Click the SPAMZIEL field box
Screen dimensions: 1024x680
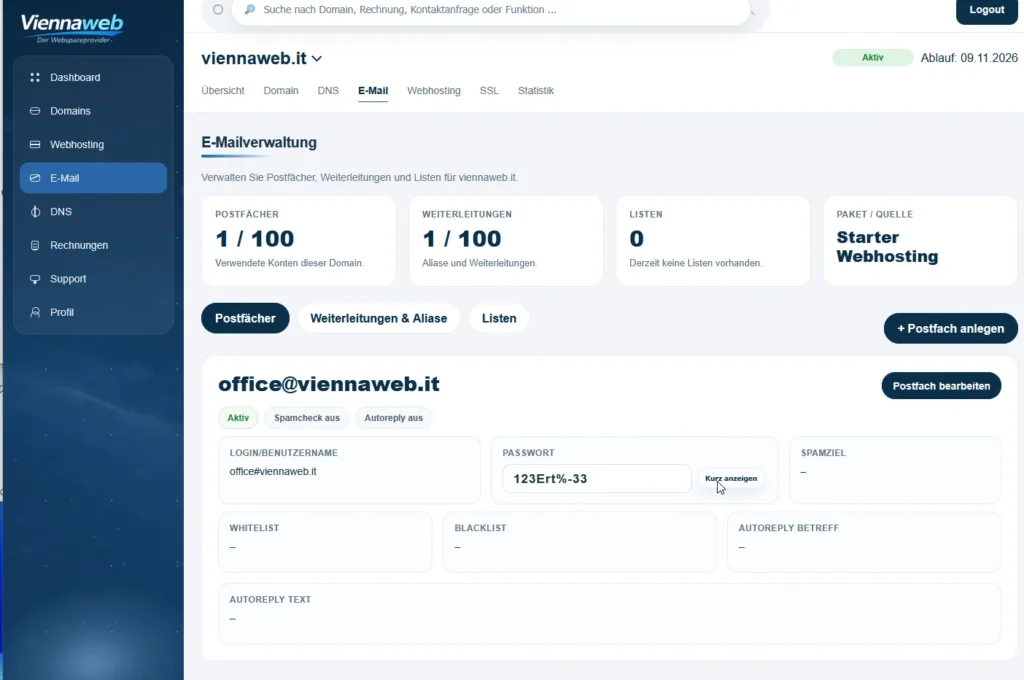pyautogui.click(x=895, y=470)
